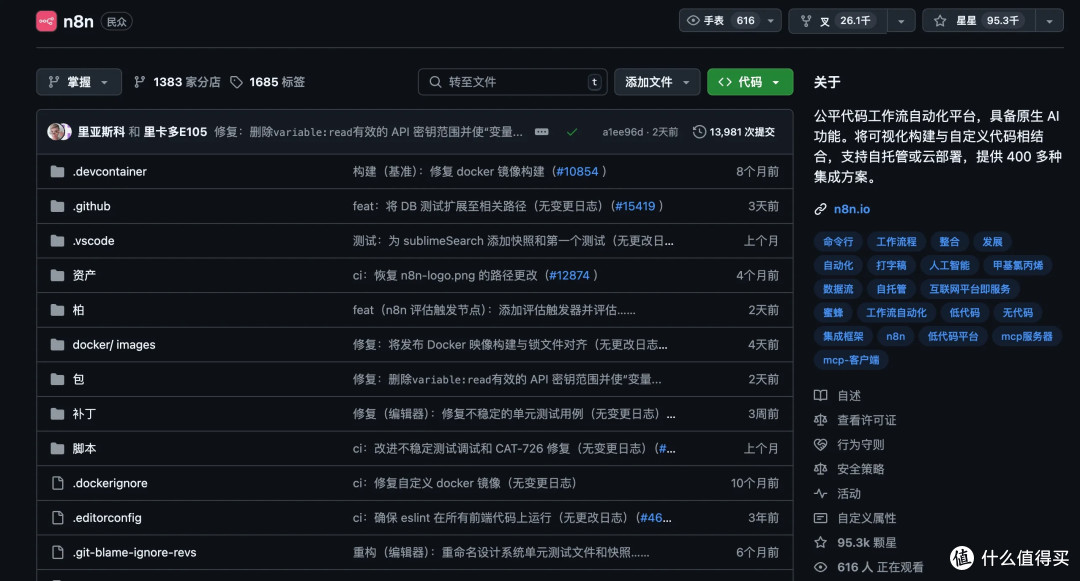Open the .vscode folder icon

57,240
